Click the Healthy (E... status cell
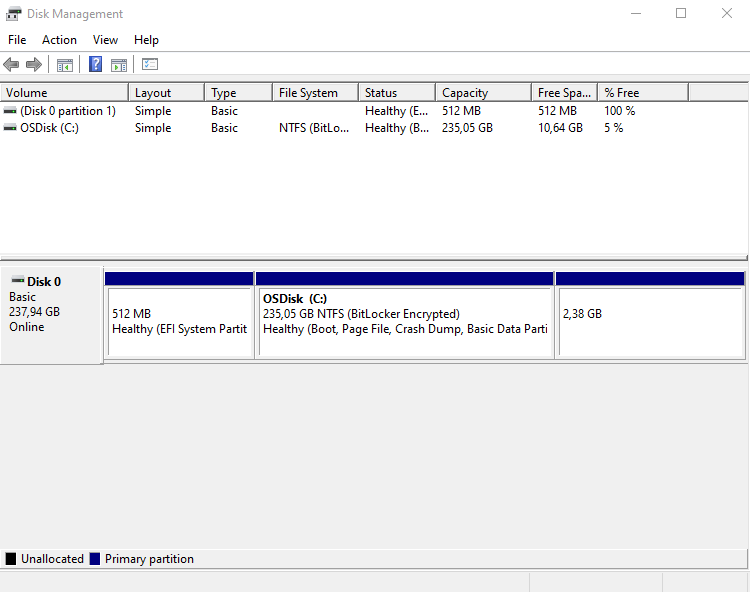This screenshot has height=592, width=750. click(x=397, y=110)
